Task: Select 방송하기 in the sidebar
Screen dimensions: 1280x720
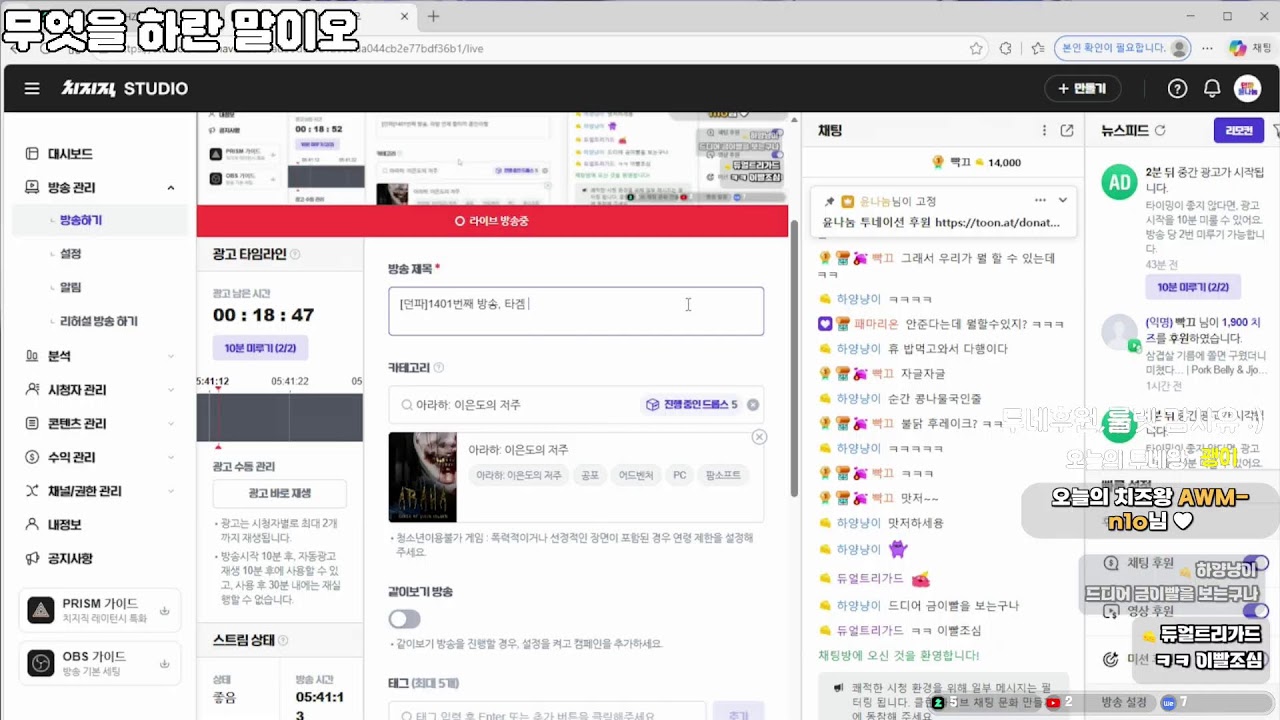Action: 98,220
